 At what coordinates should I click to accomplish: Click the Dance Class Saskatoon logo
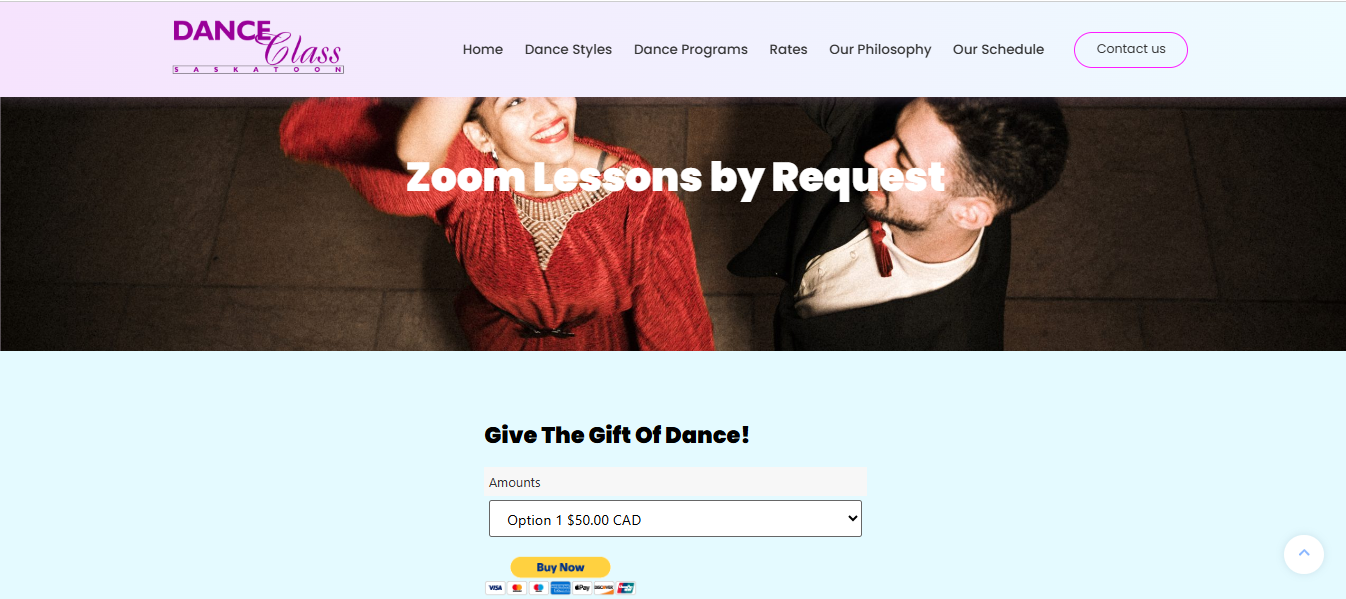coord(258,46)
